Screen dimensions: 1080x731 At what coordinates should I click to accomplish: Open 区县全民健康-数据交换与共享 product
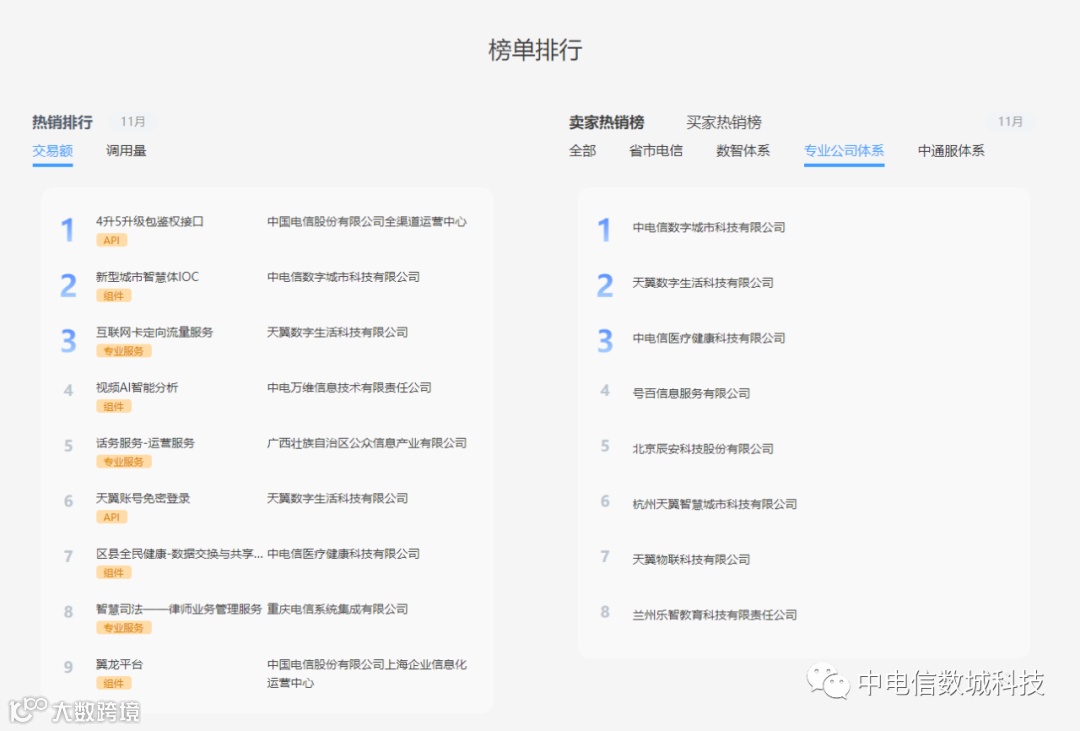(179, 554)
